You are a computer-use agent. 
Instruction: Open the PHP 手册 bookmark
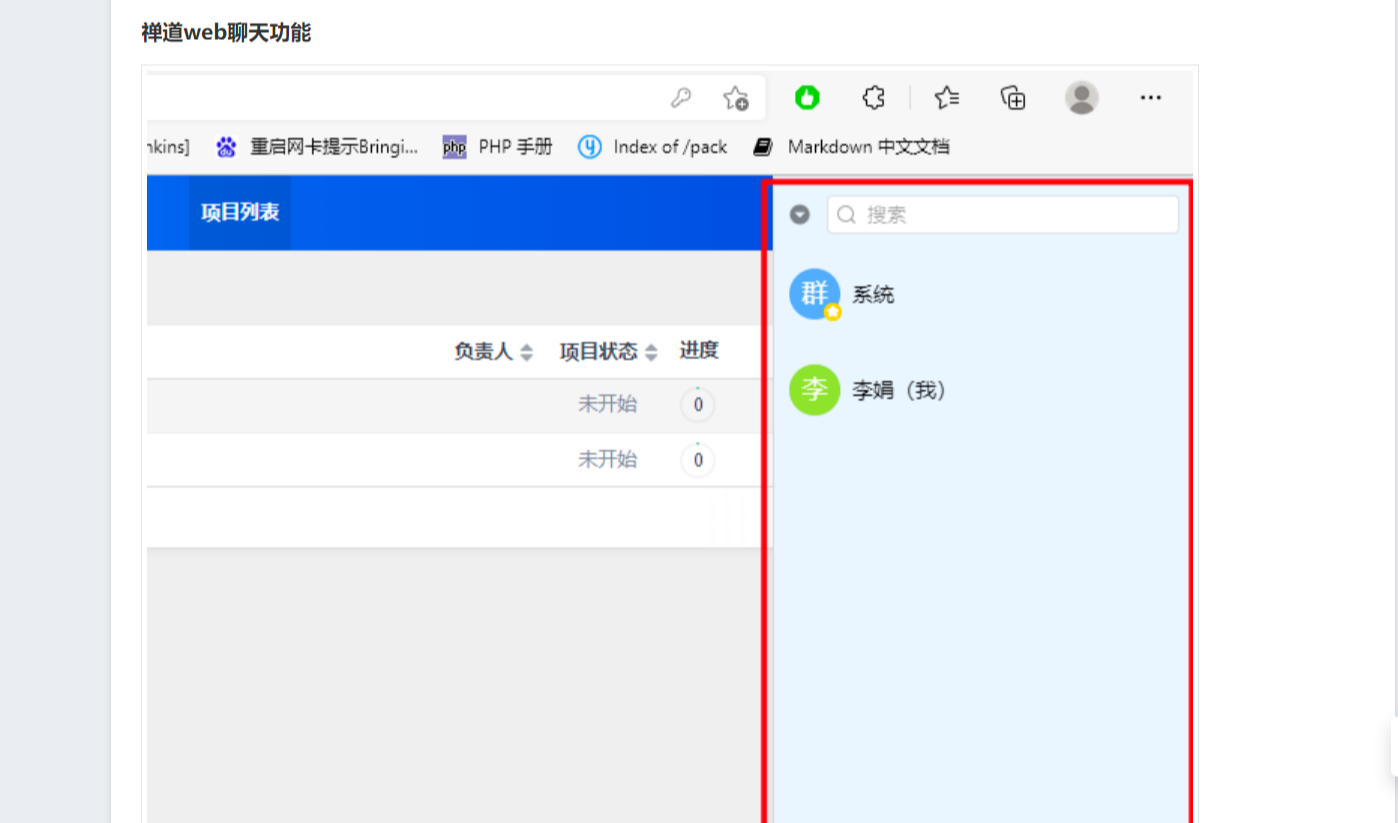pos(498,147)
